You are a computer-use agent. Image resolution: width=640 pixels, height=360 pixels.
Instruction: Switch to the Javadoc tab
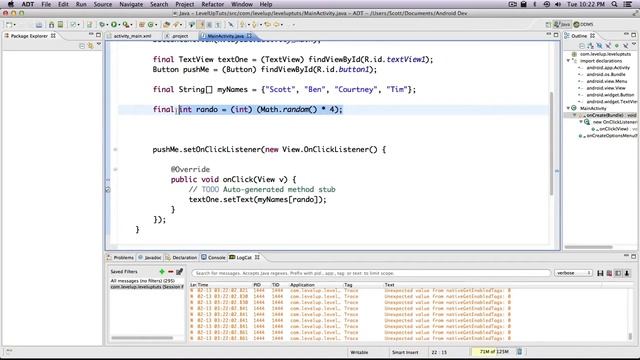pos(150,258)
